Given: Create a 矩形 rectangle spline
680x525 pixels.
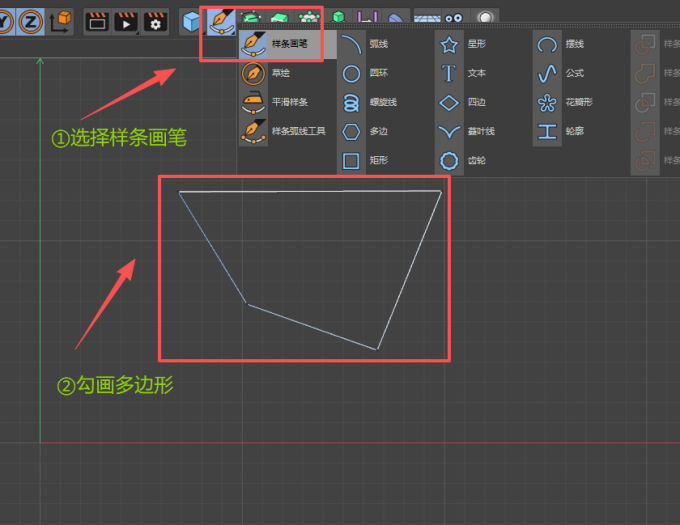Looking at the screenshot, I should click(368, 160).
